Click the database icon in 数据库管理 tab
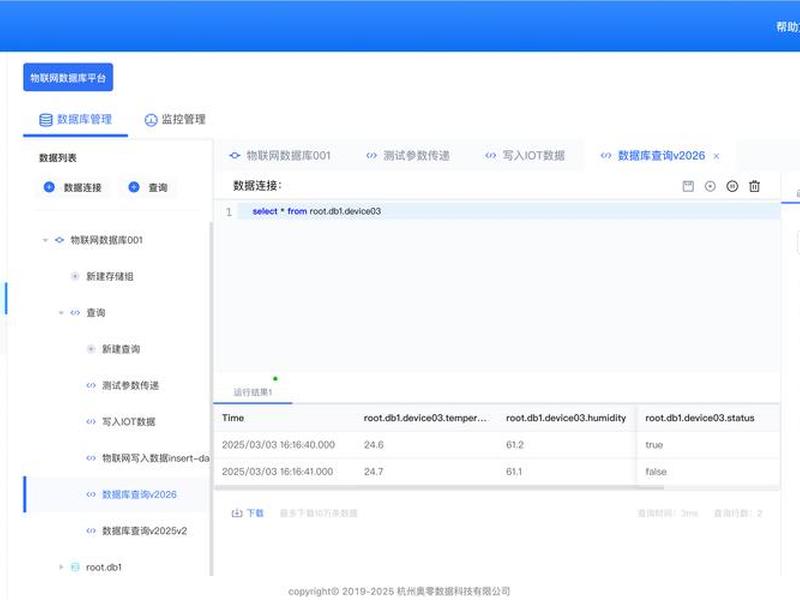Image resolution: width=800 pixels, height=600 pixels. (46, 120)
